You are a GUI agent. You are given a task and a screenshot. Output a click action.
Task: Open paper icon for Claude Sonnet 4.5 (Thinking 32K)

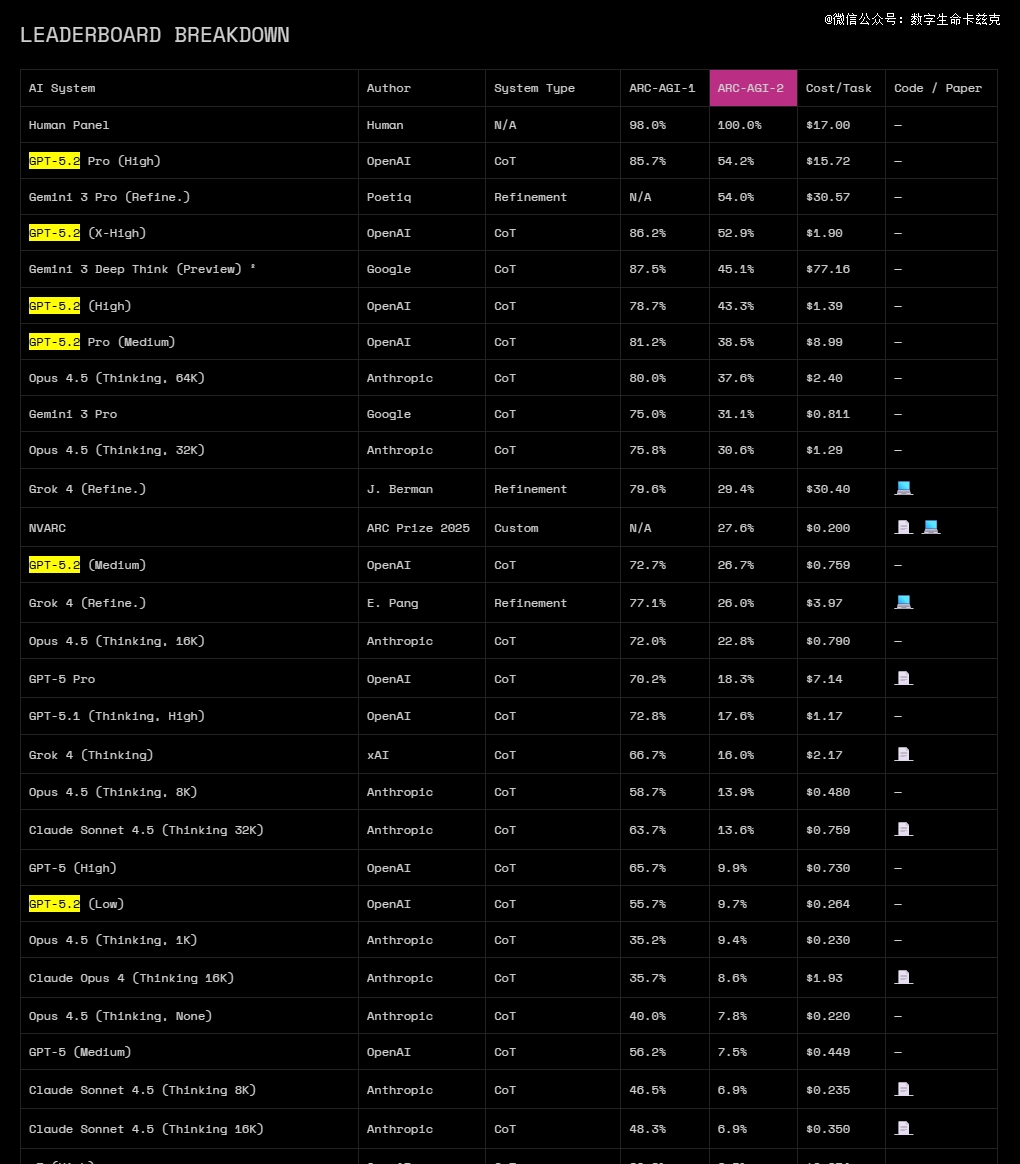click(903, 829)
